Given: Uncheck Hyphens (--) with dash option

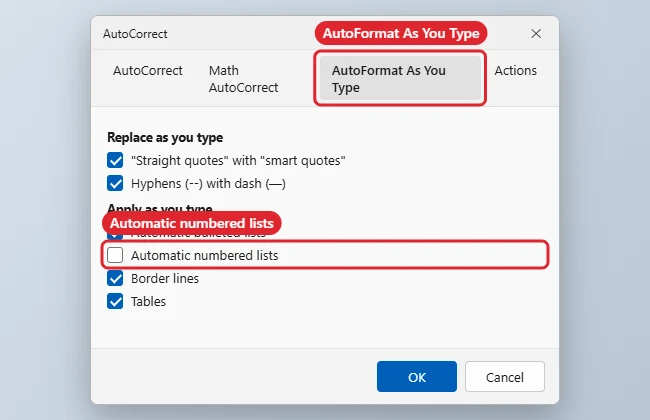Looking at the screenshot, I should pos(115,183).
